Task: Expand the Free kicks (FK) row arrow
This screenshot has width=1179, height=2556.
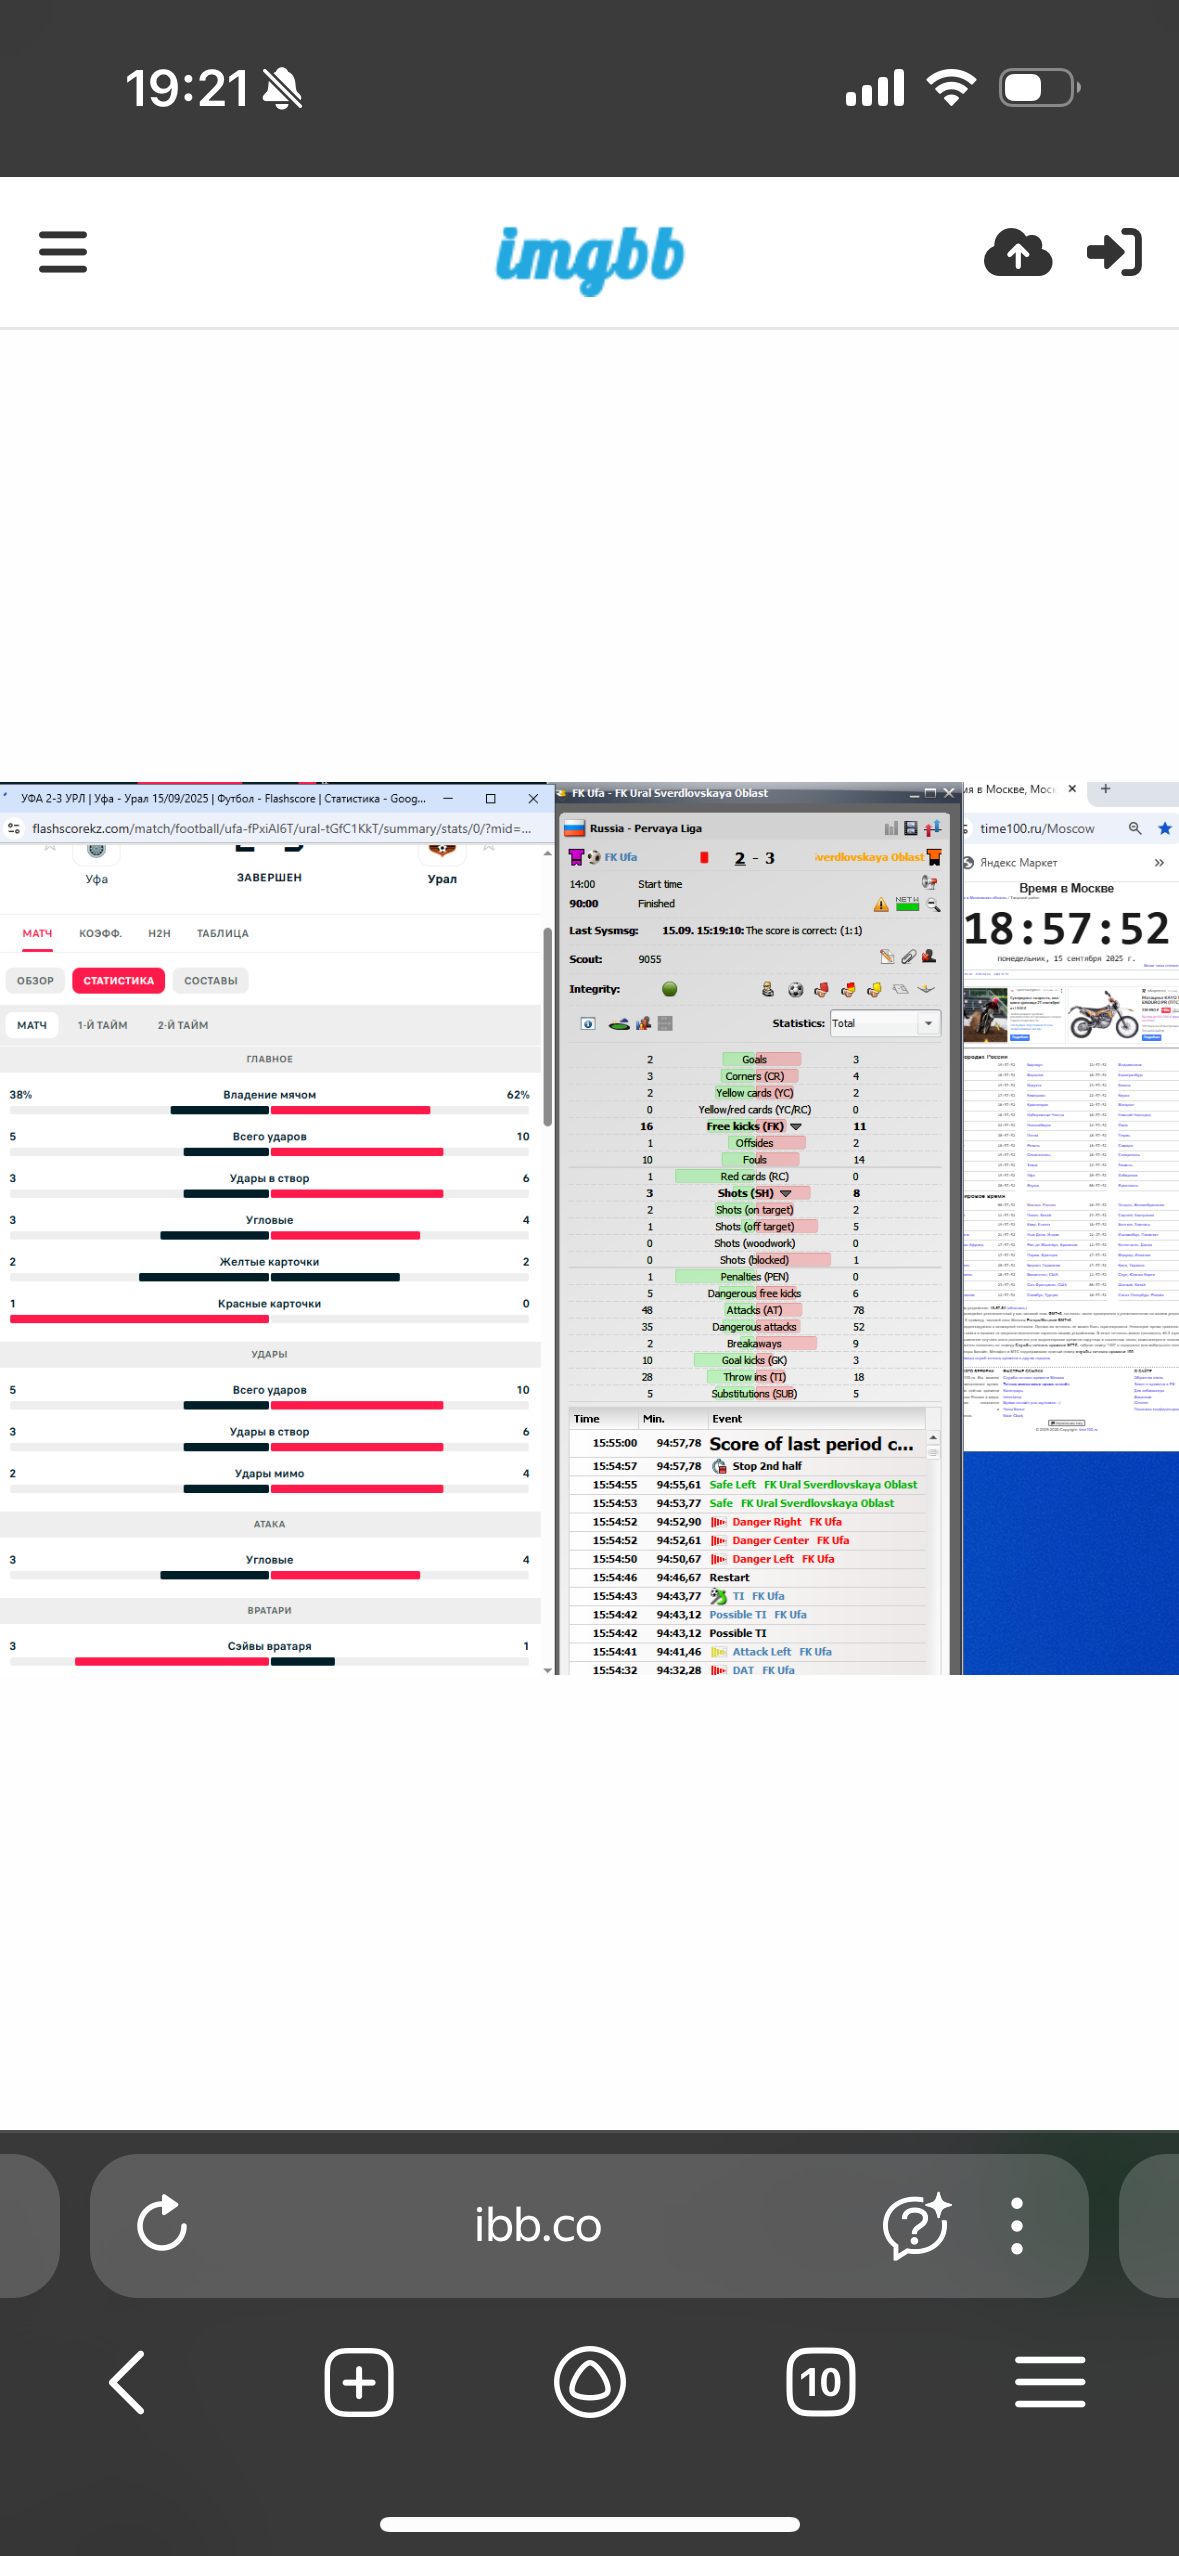Action: (796, 1127)
